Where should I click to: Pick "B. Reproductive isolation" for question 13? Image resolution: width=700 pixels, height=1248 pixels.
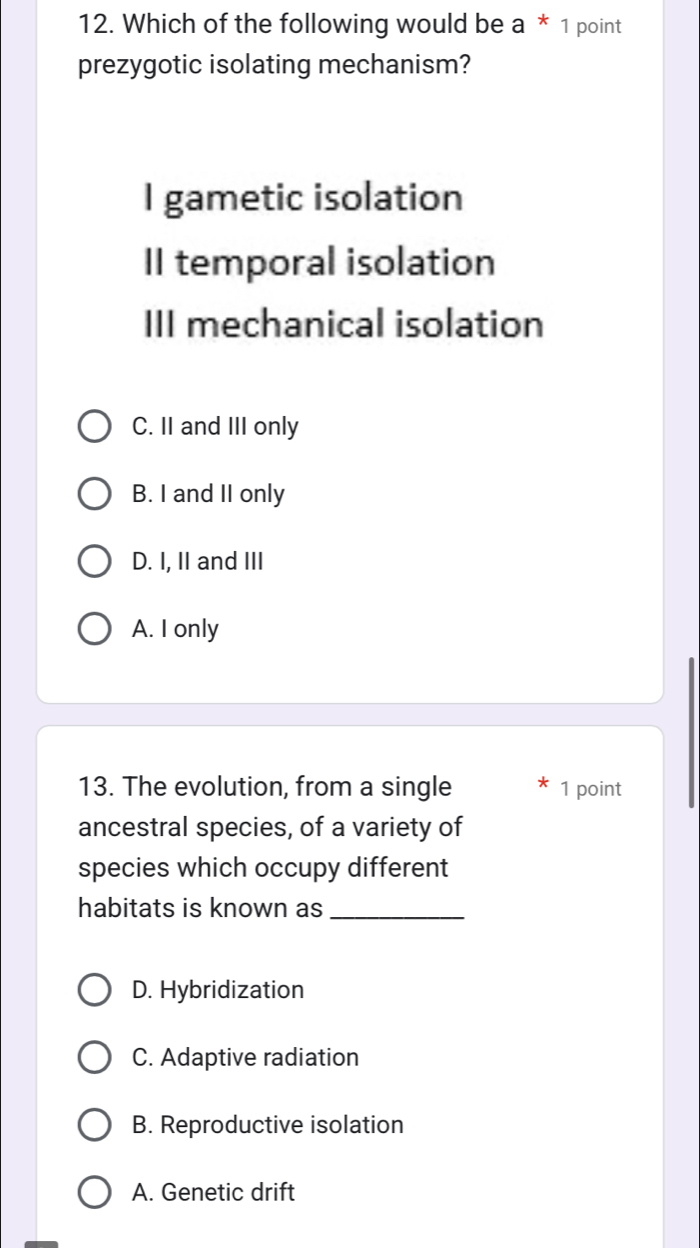point(95,1125)
